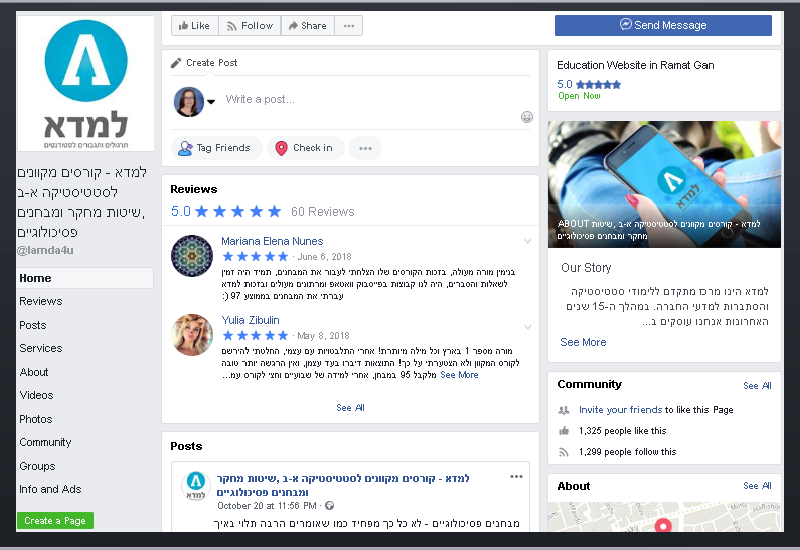Click the @lamda4u username

[45, 250]
